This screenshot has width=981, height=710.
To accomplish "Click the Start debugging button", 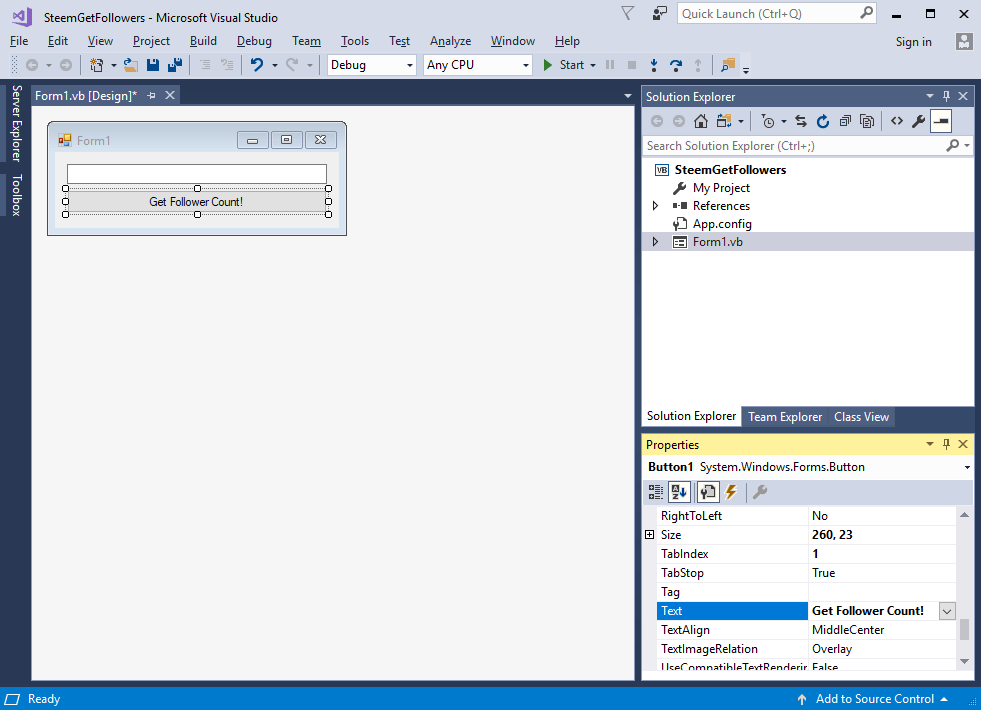I will pyautogui.click(x=564, y=65).
